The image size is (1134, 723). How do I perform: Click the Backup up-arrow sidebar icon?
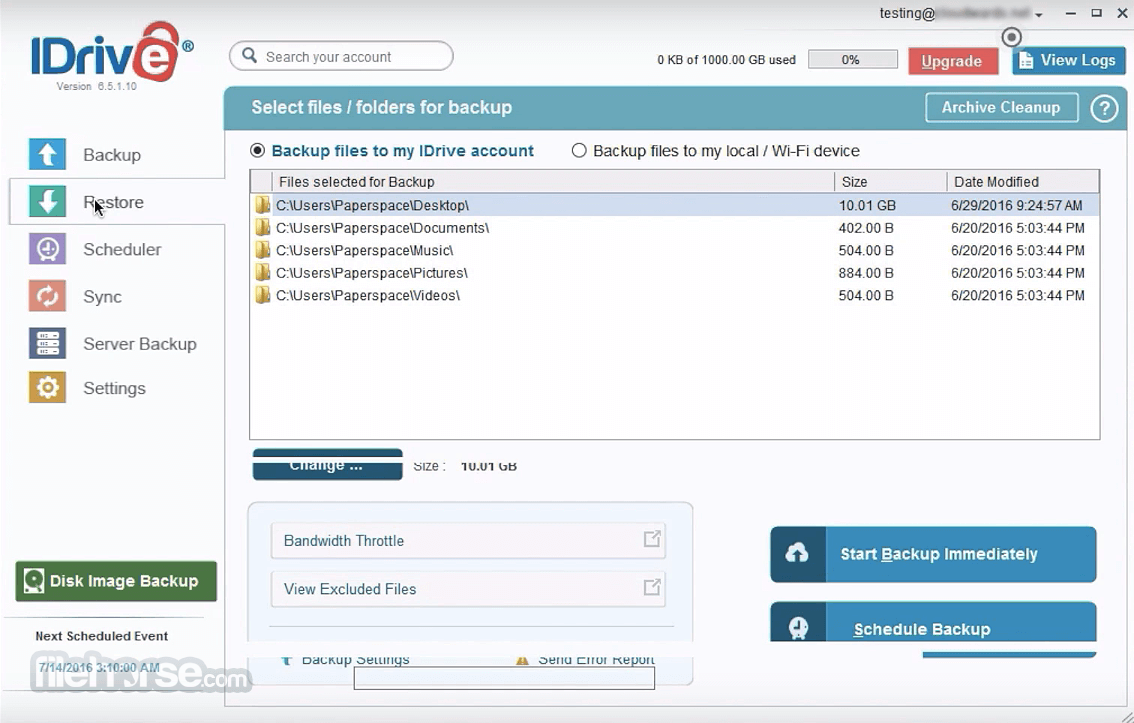coord(47,154)
